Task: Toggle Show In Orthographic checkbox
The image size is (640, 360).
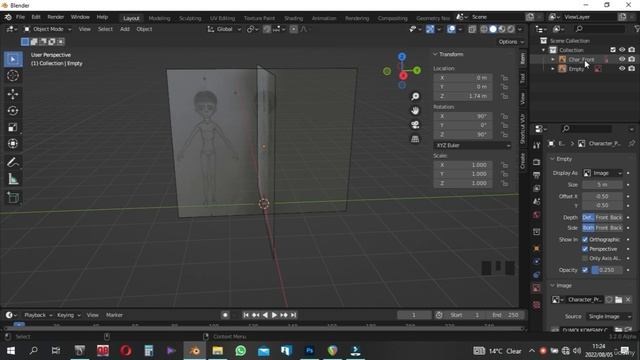Action: (x=585, y=240)
